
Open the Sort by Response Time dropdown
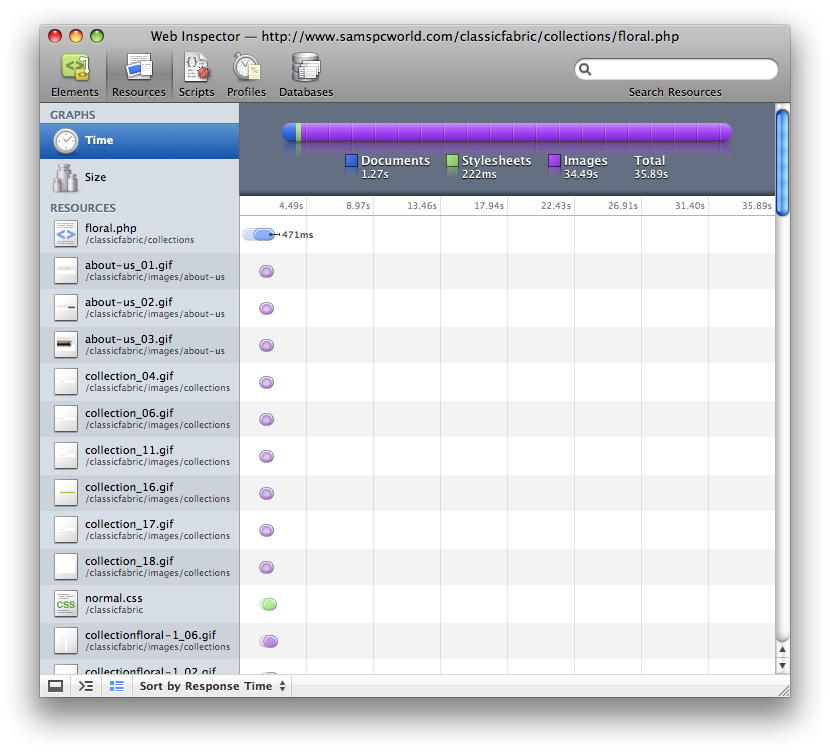coord(213,686)
